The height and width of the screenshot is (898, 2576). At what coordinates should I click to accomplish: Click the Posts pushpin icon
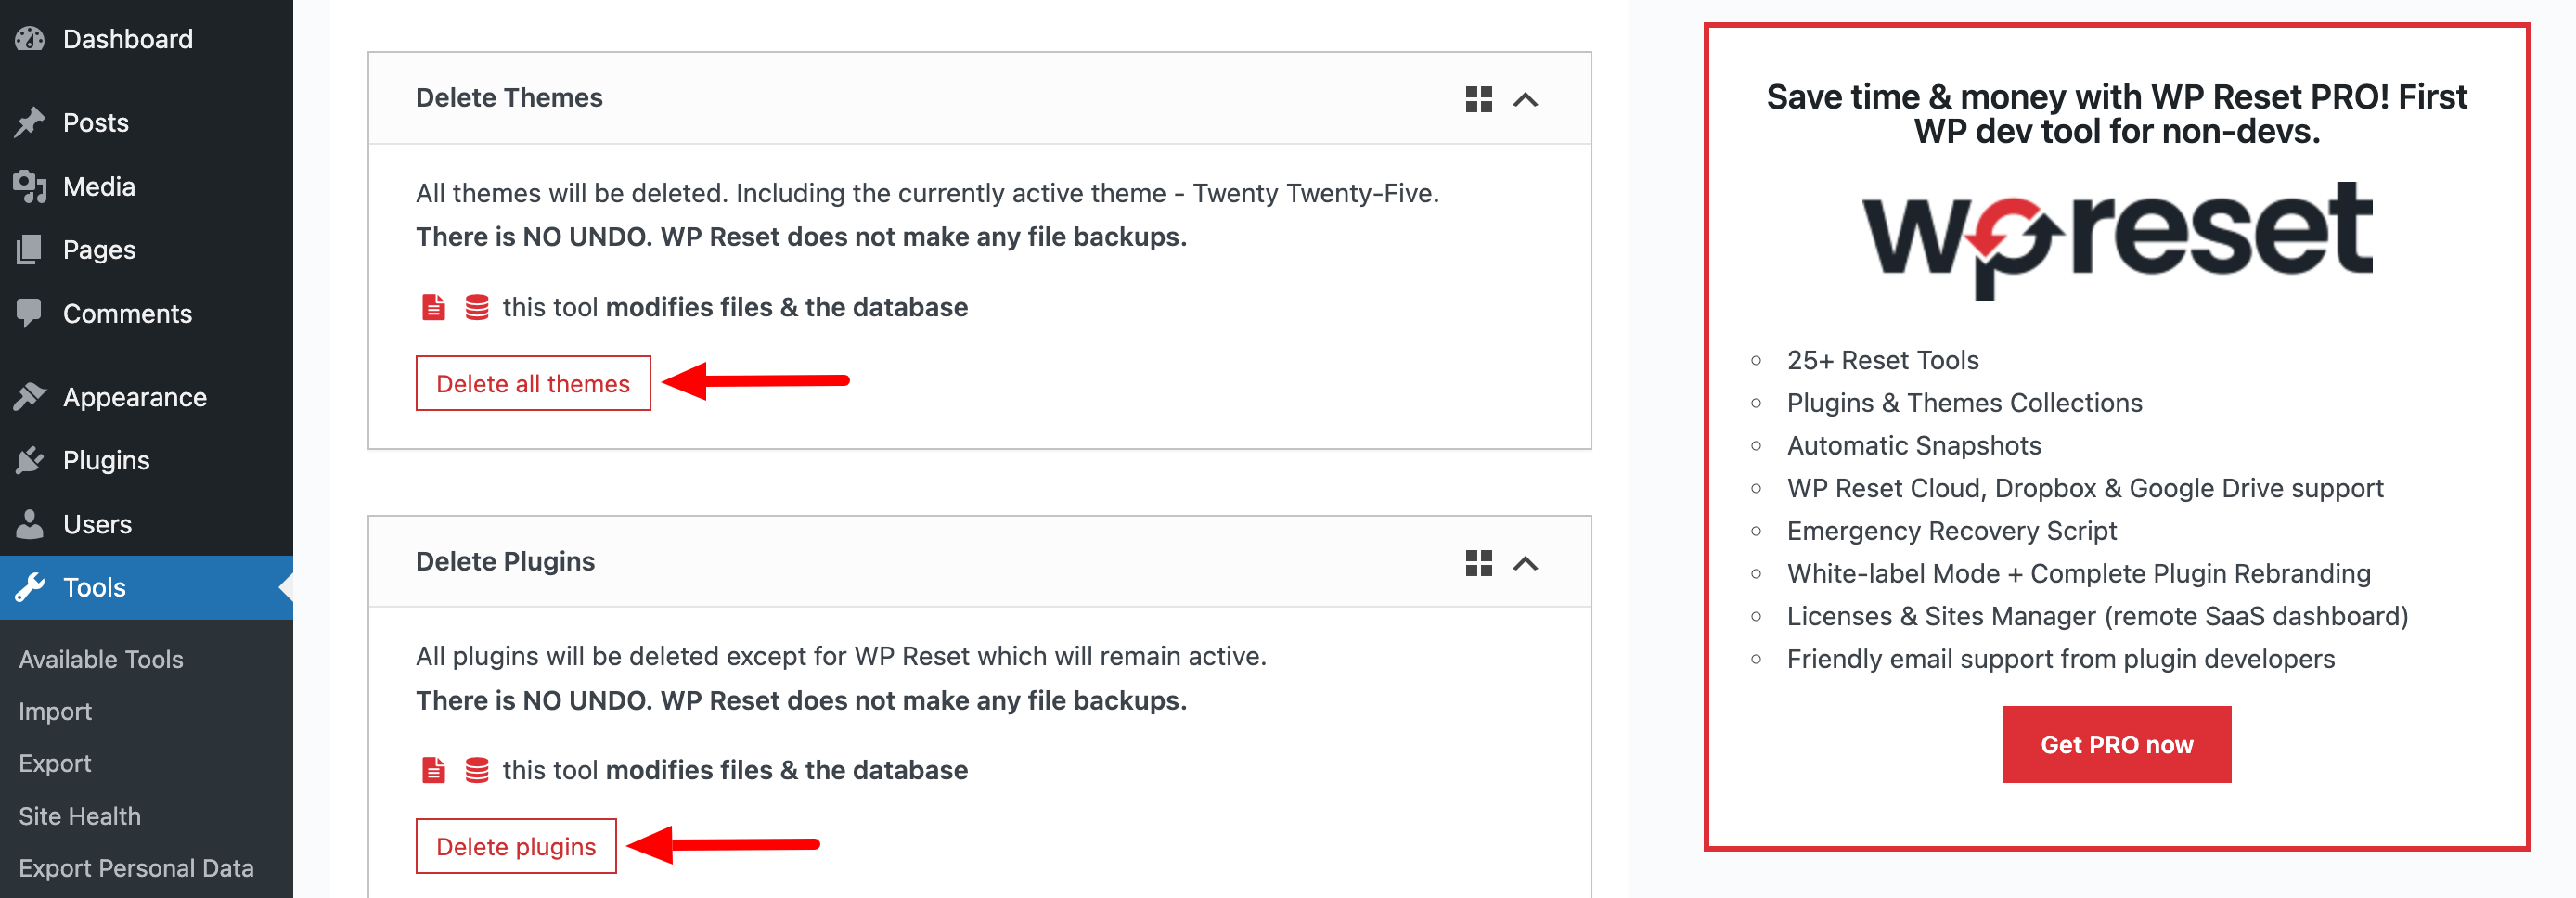click(x=30, y=122)
